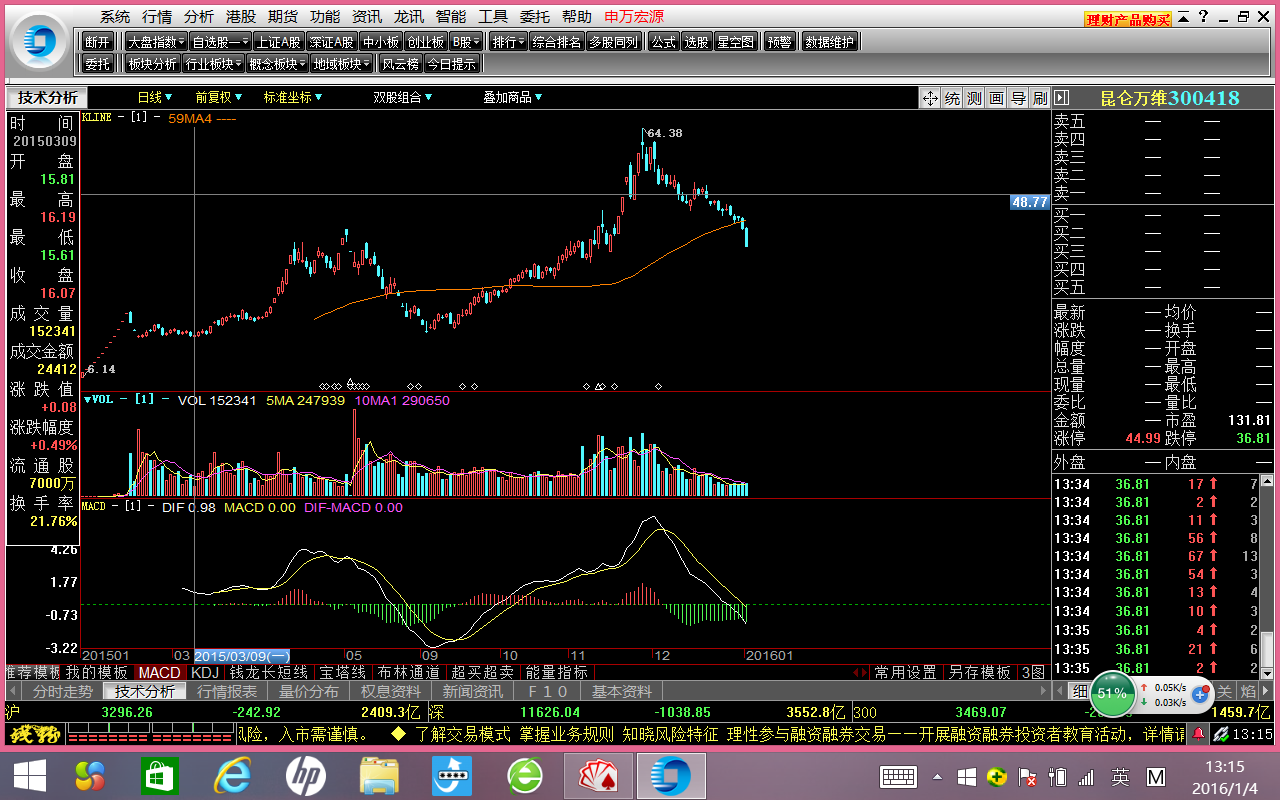
Task: Open the on-screen keyboard tray icon
Action: 899,777
